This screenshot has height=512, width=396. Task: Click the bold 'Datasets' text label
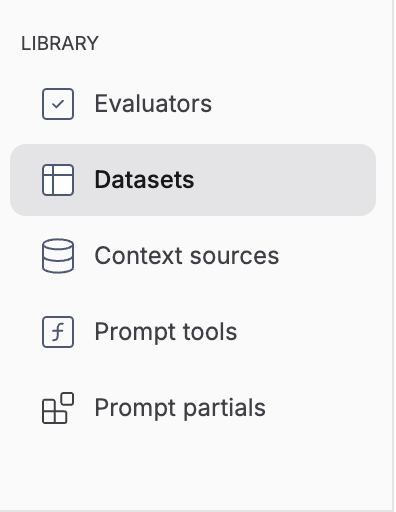point(144,180)
